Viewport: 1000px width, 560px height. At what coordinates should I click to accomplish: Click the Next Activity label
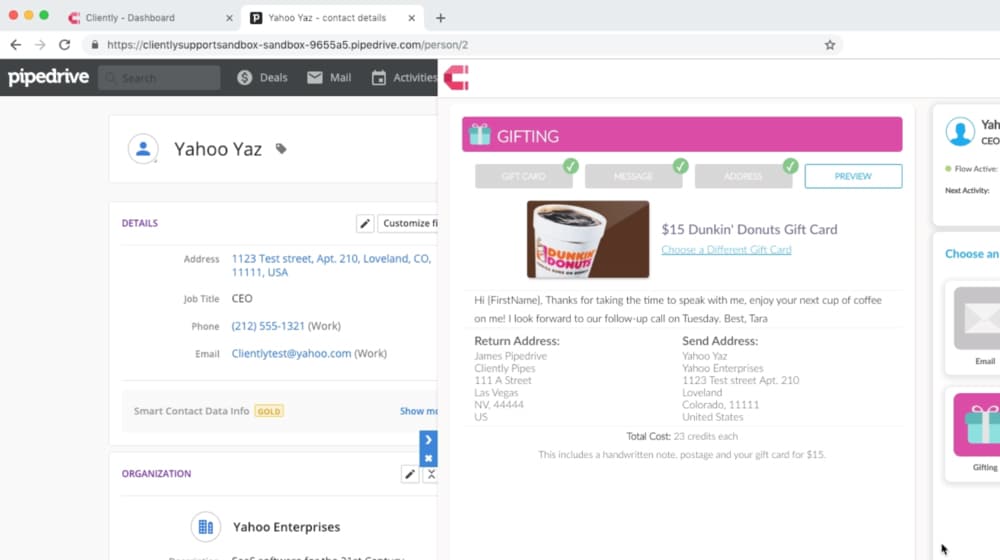967,191
